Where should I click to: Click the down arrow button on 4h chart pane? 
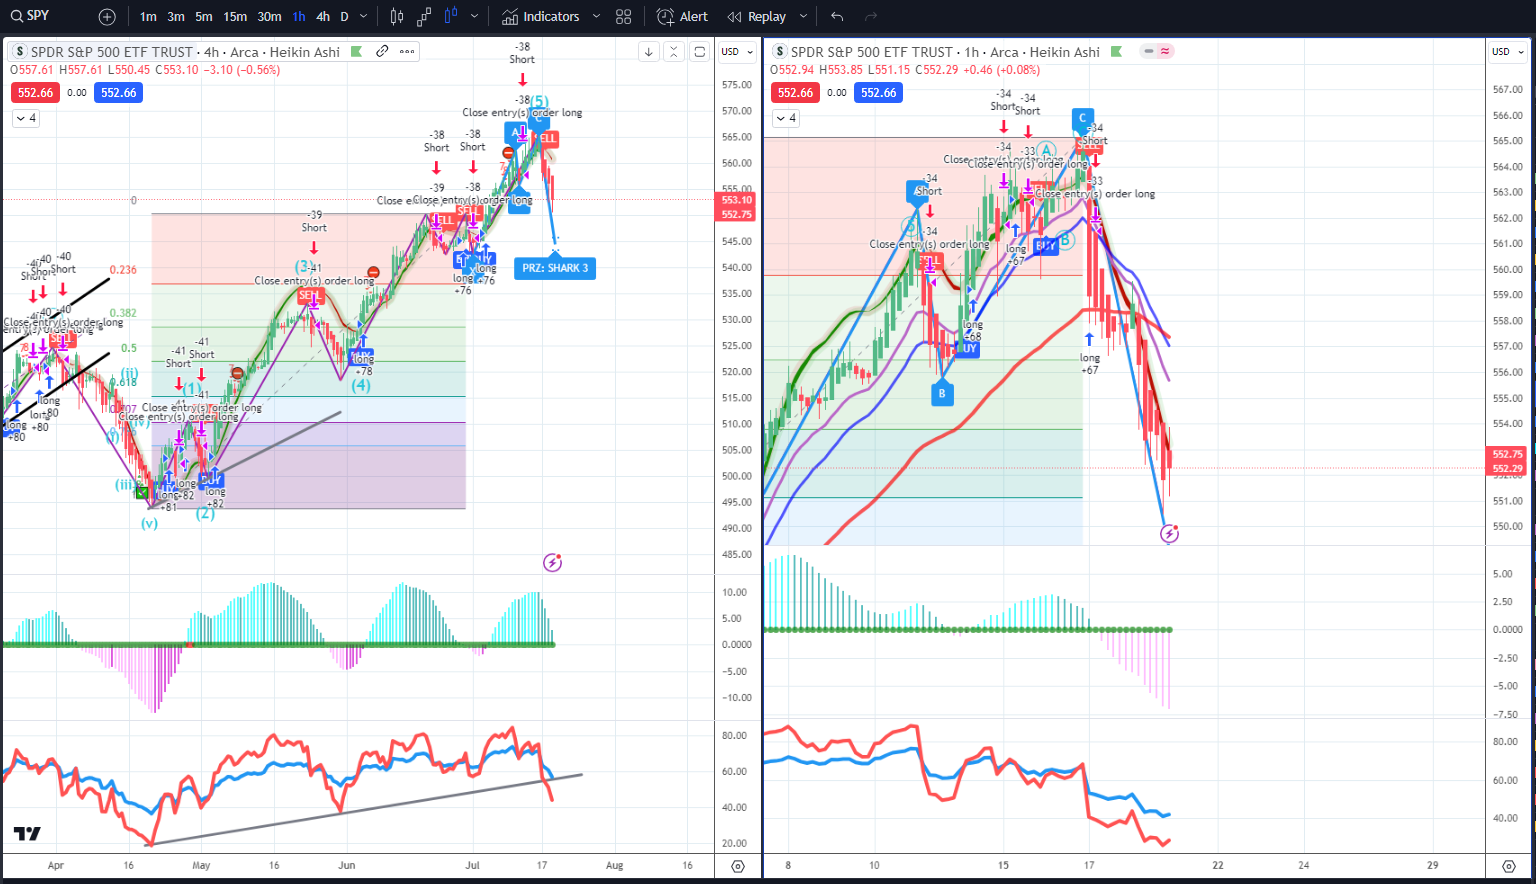(x=648, y=52)
